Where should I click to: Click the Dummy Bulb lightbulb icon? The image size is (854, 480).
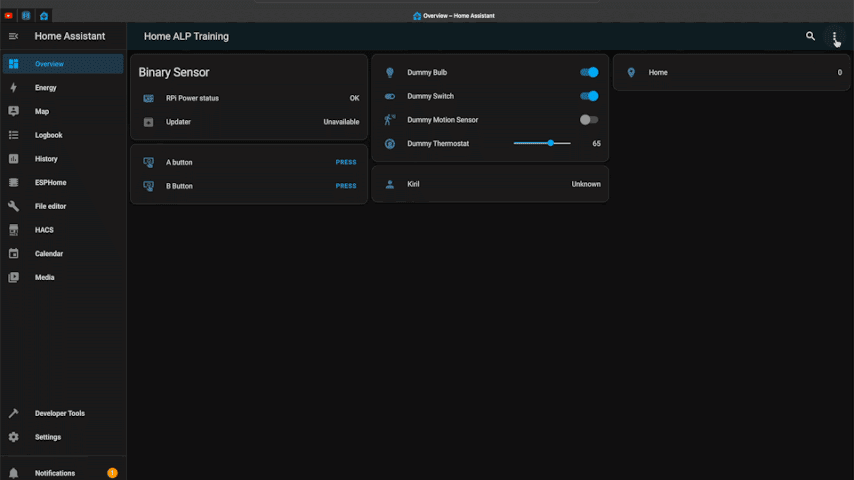[390, 72]
